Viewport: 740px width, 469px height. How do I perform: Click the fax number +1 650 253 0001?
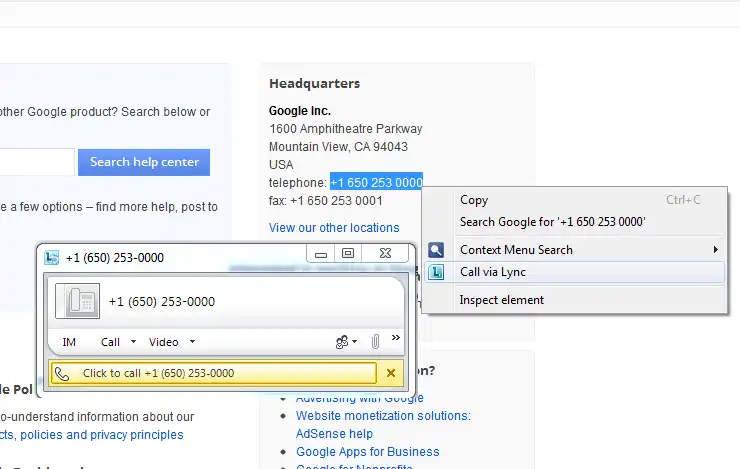[336, 201]
